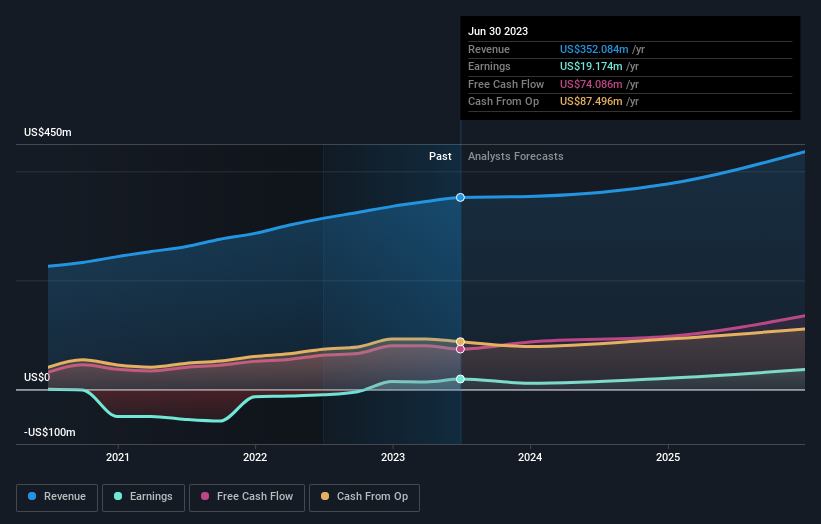Click the pink Free Cash Flow legend dot
This screenshot has height=524, width=821.
click(x=205, y=496)
